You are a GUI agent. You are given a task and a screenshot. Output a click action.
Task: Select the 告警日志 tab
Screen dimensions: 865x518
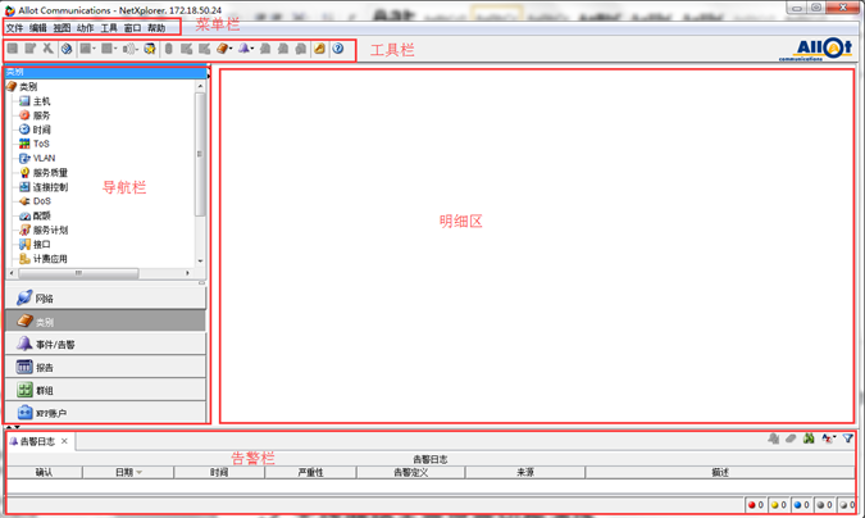(38, 441)
